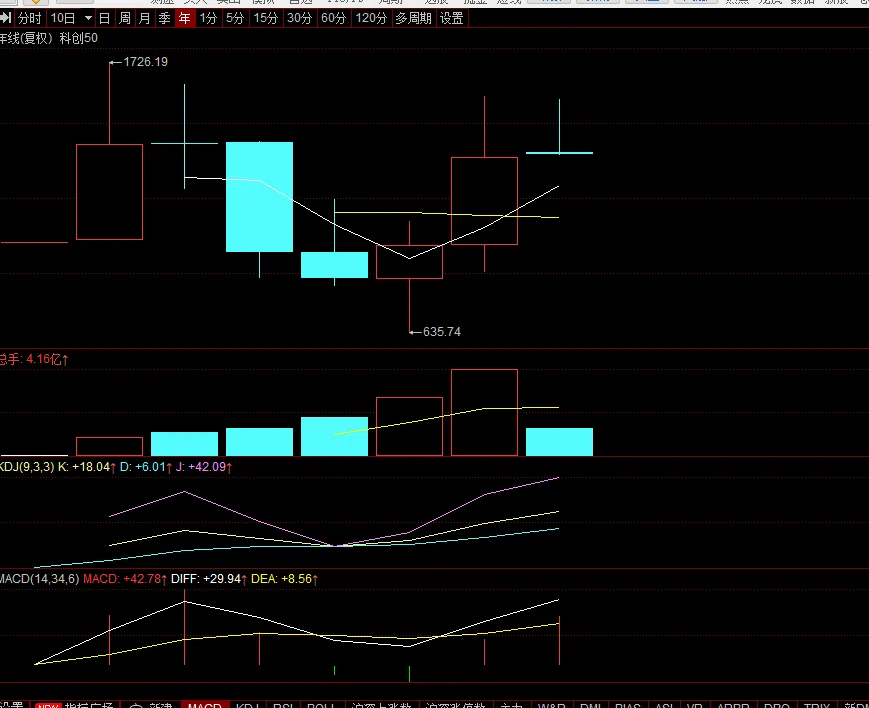Screen dimensions: 869x708
Task: Select the VR tab in bottom indicator bar
Action: [695, 705]
